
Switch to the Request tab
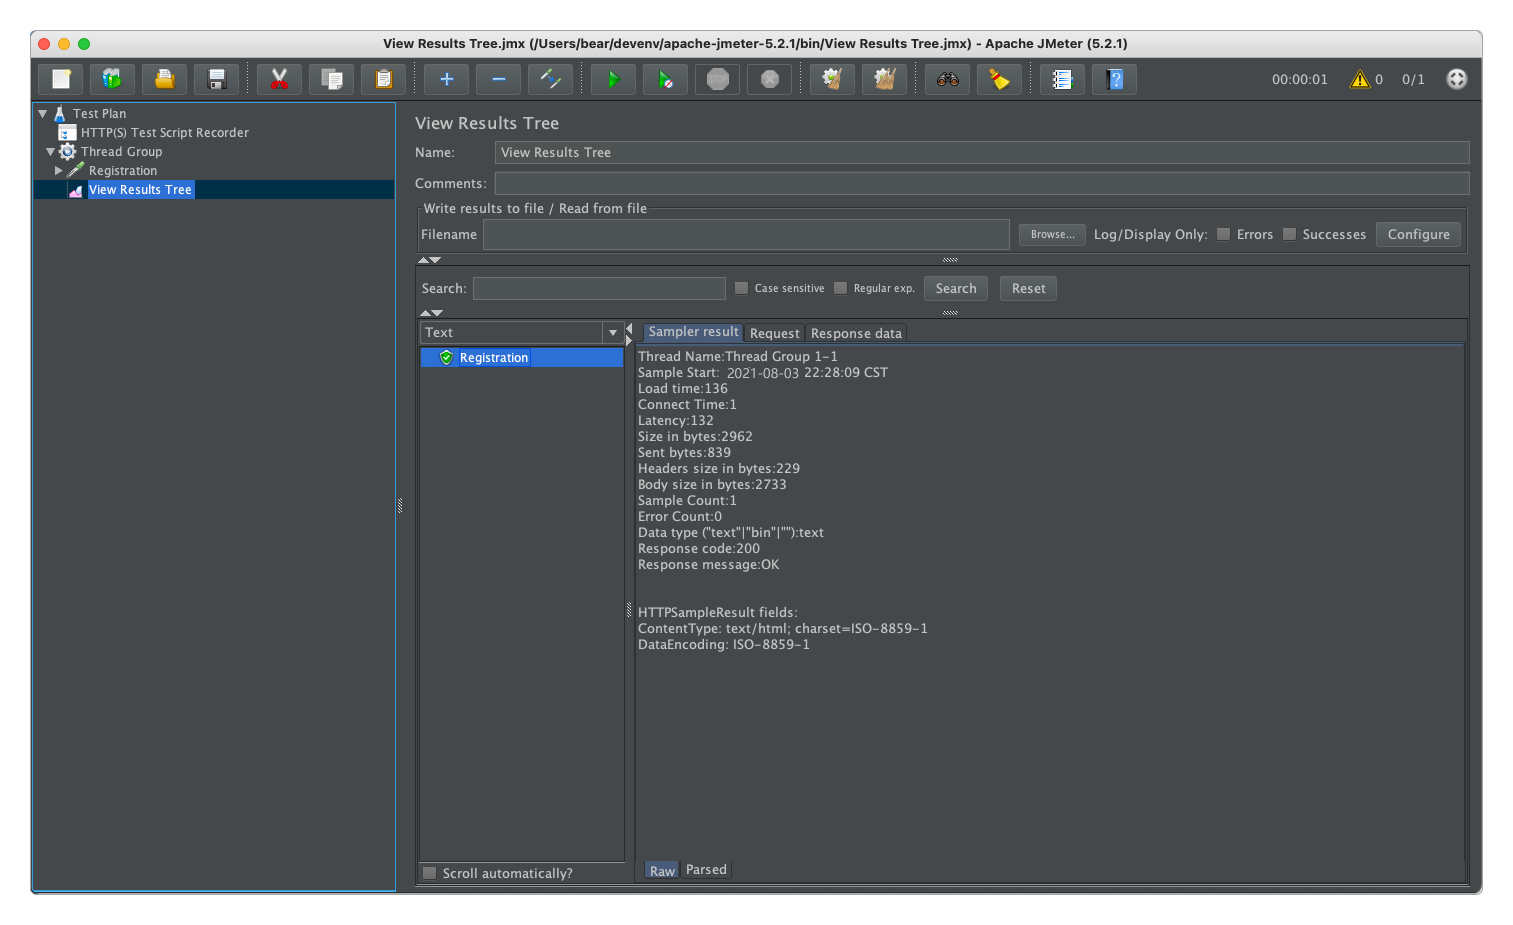775,333
